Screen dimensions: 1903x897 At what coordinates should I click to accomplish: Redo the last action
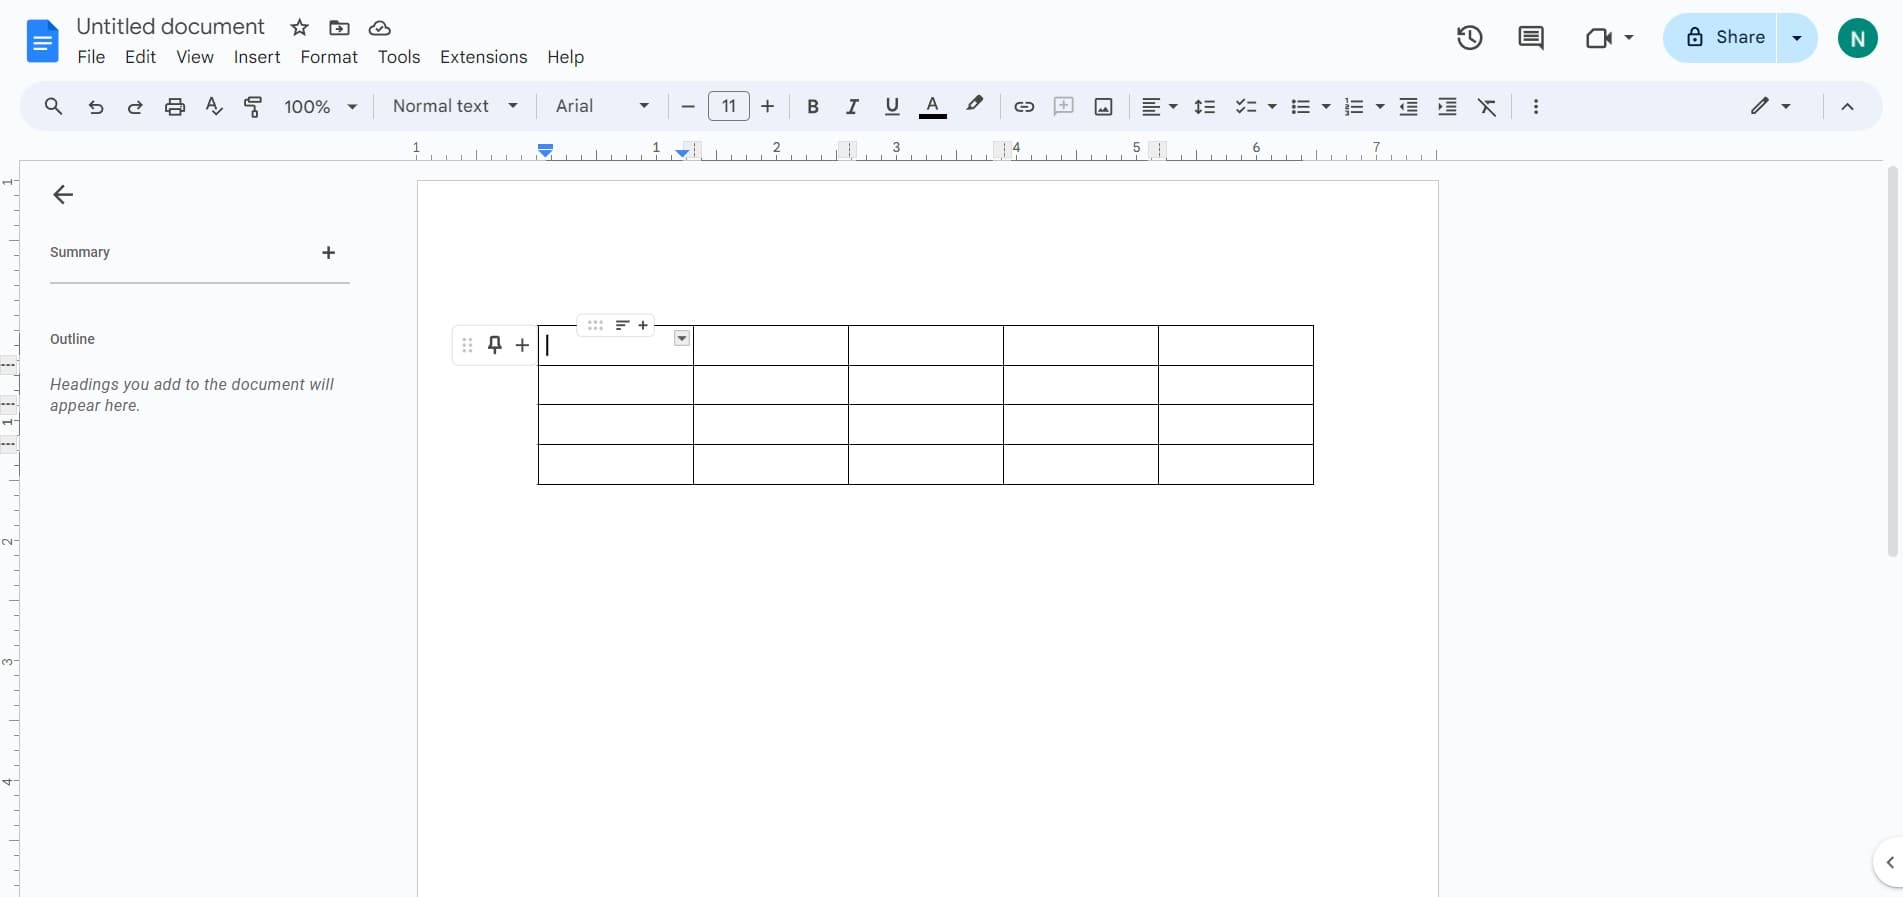pos(135,107)
